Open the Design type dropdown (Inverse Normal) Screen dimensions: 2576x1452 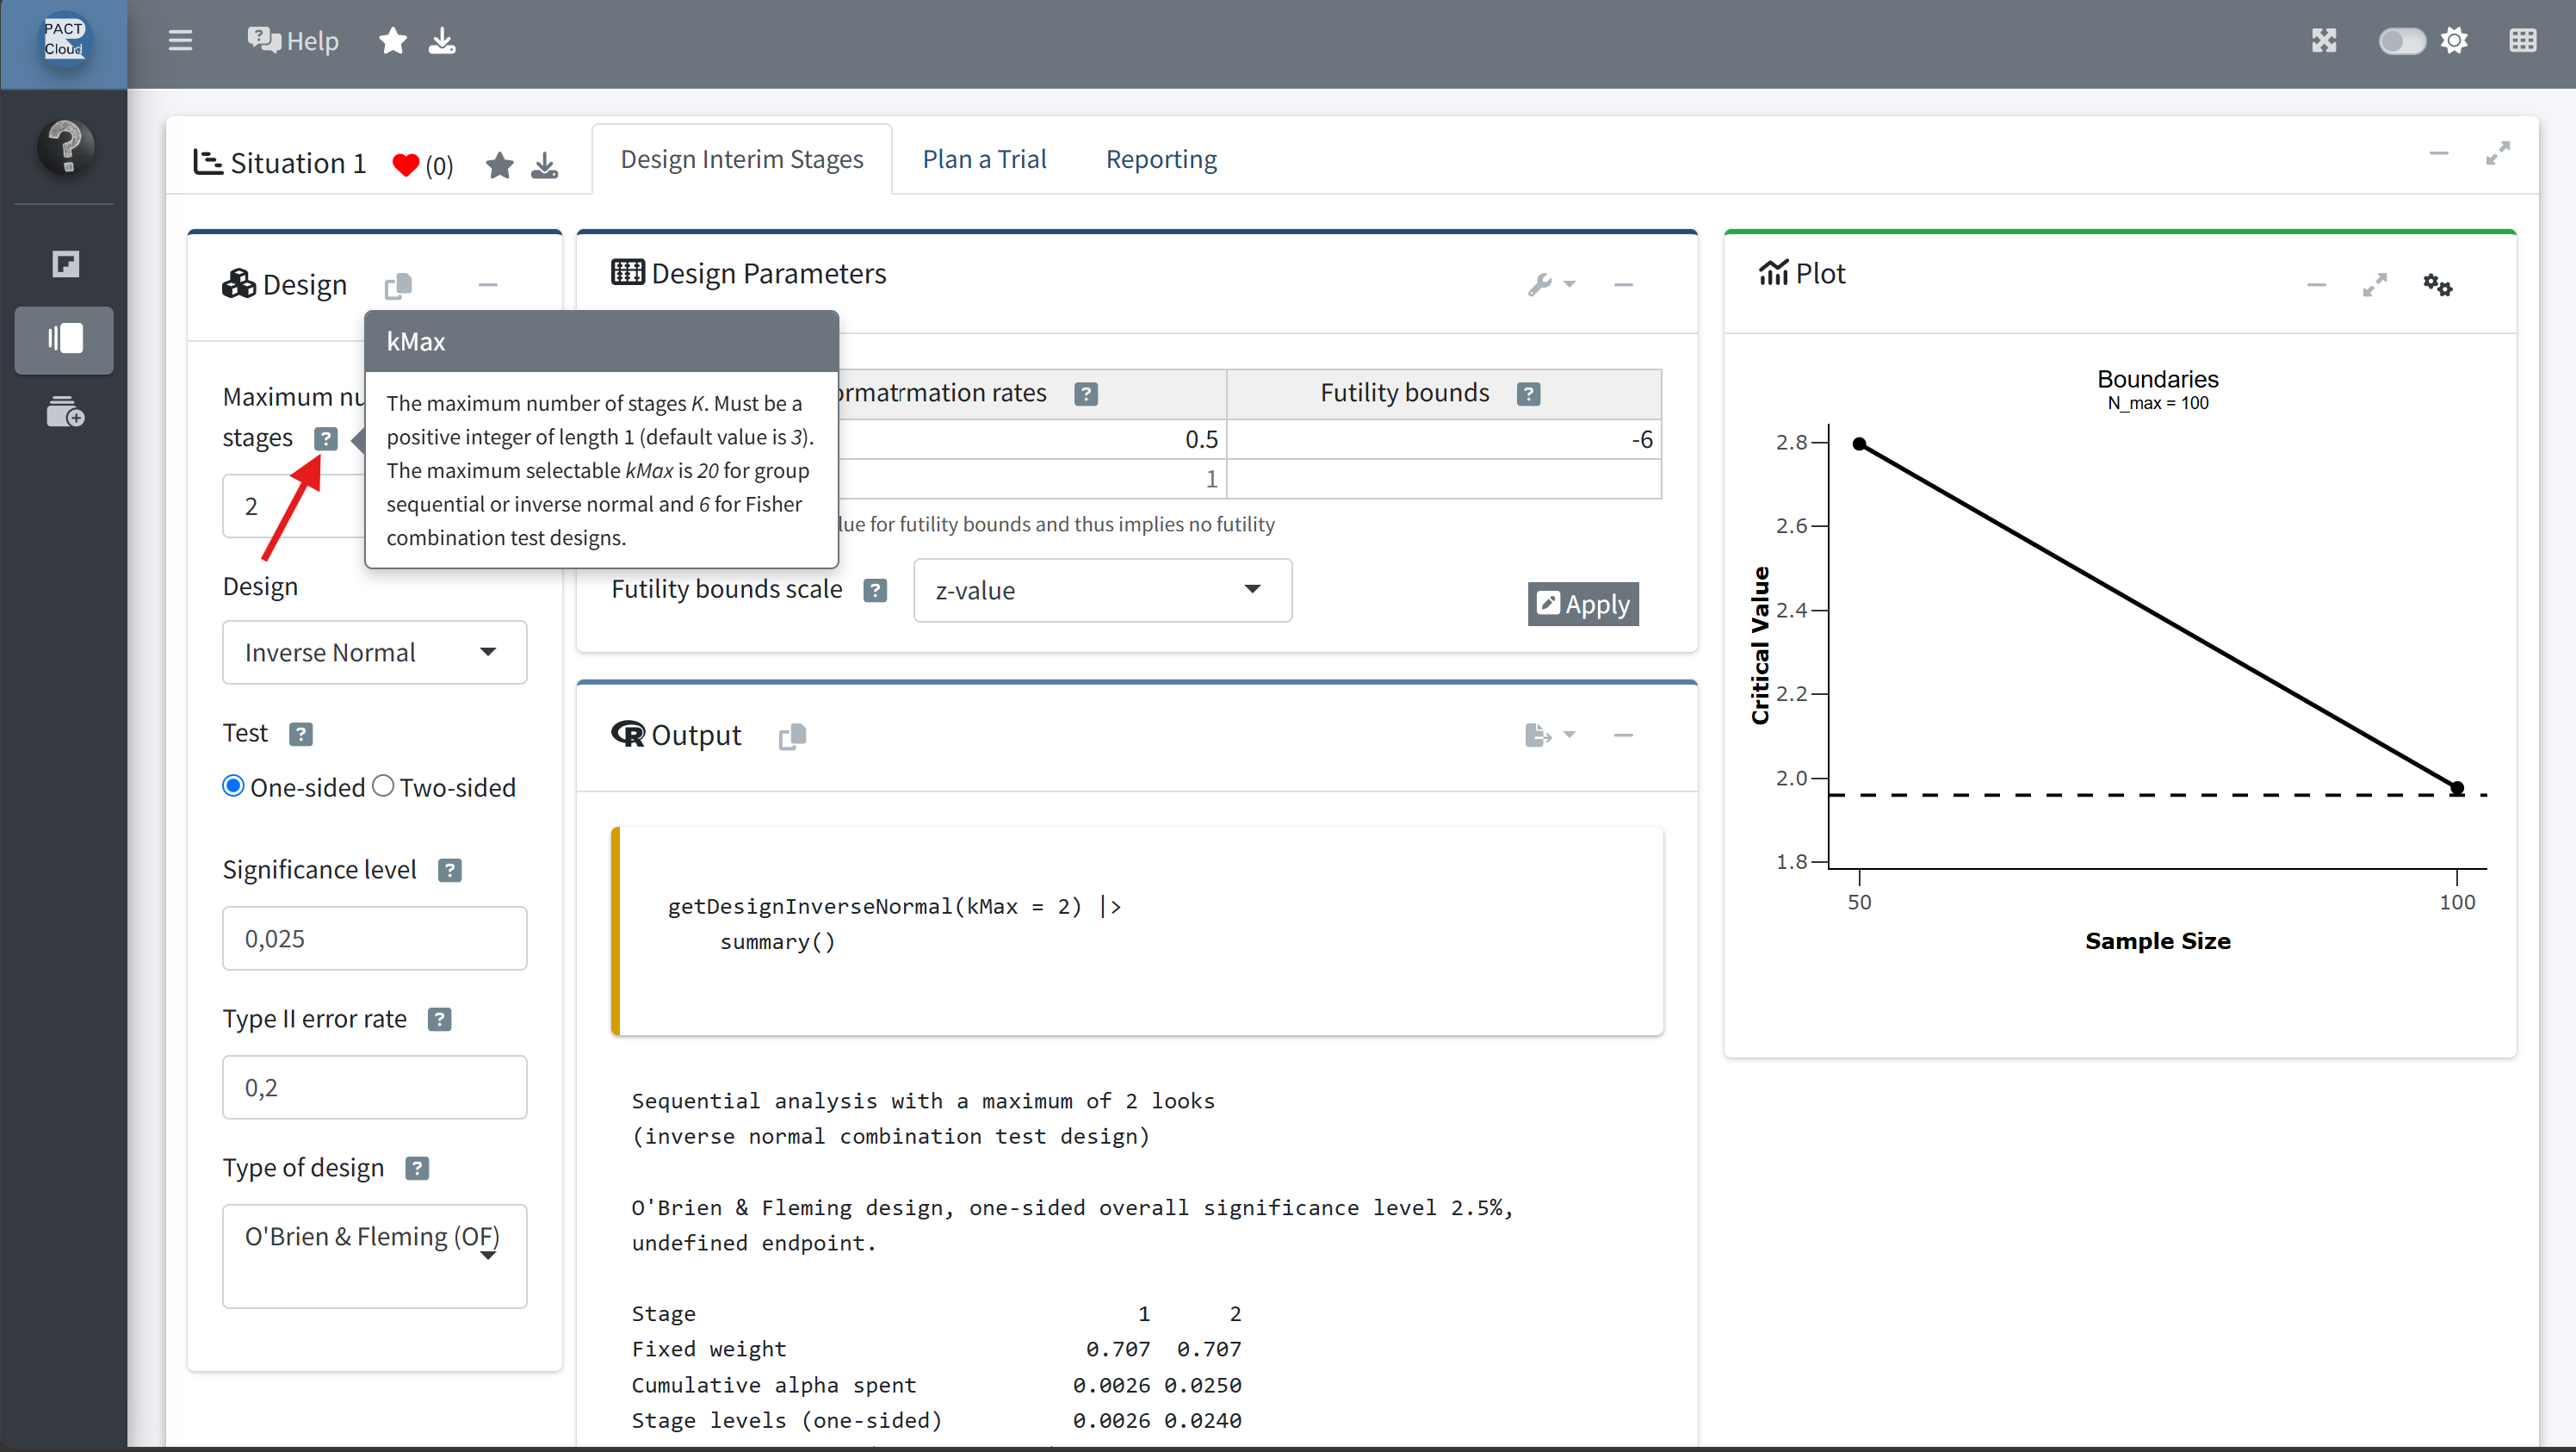pyautogui.click(x=374, y=652)
